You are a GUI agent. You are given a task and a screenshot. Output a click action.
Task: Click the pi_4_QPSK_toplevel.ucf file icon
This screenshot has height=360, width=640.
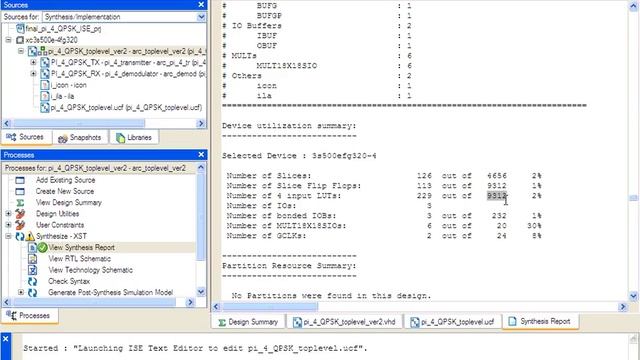coord(45,108)
